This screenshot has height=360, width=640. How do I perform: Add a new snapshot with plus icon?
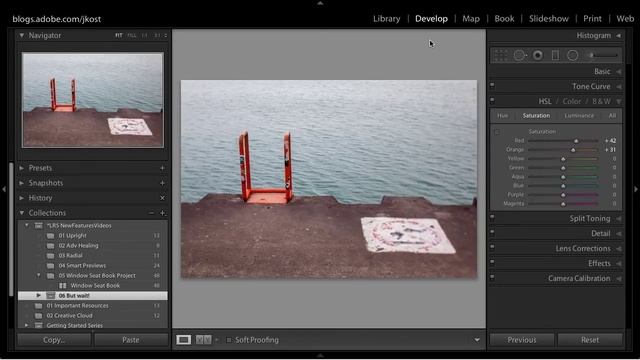(162, 183)
